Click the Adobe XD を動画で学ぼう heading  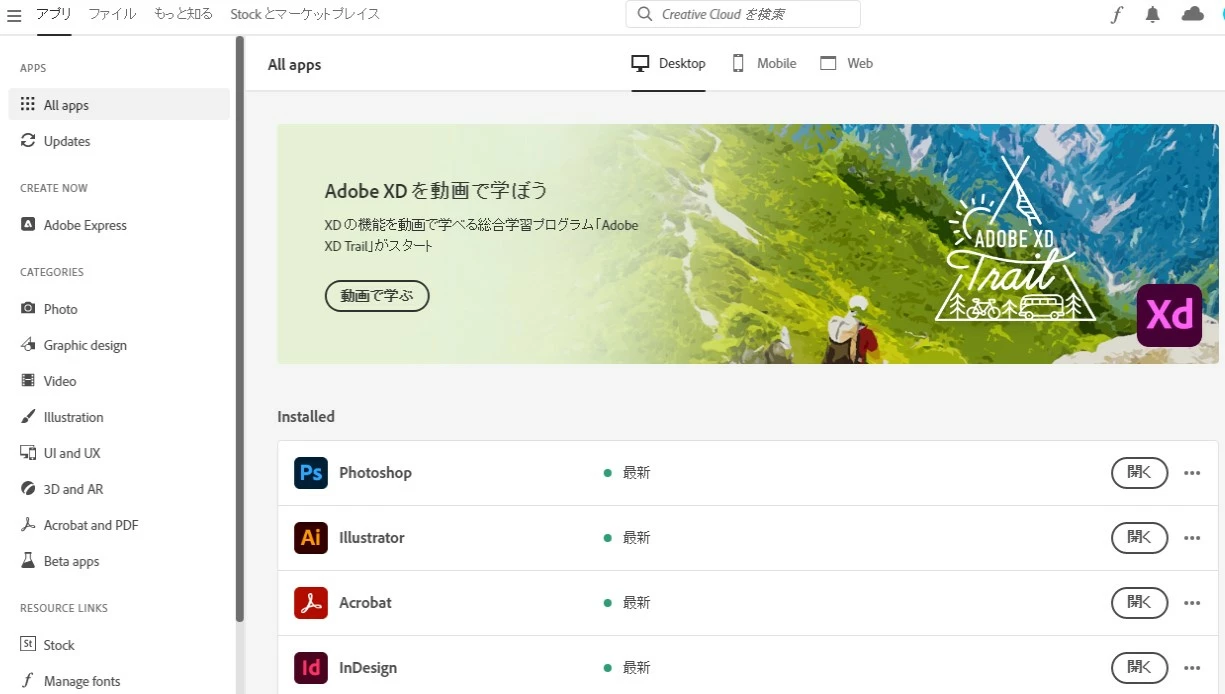436,191
